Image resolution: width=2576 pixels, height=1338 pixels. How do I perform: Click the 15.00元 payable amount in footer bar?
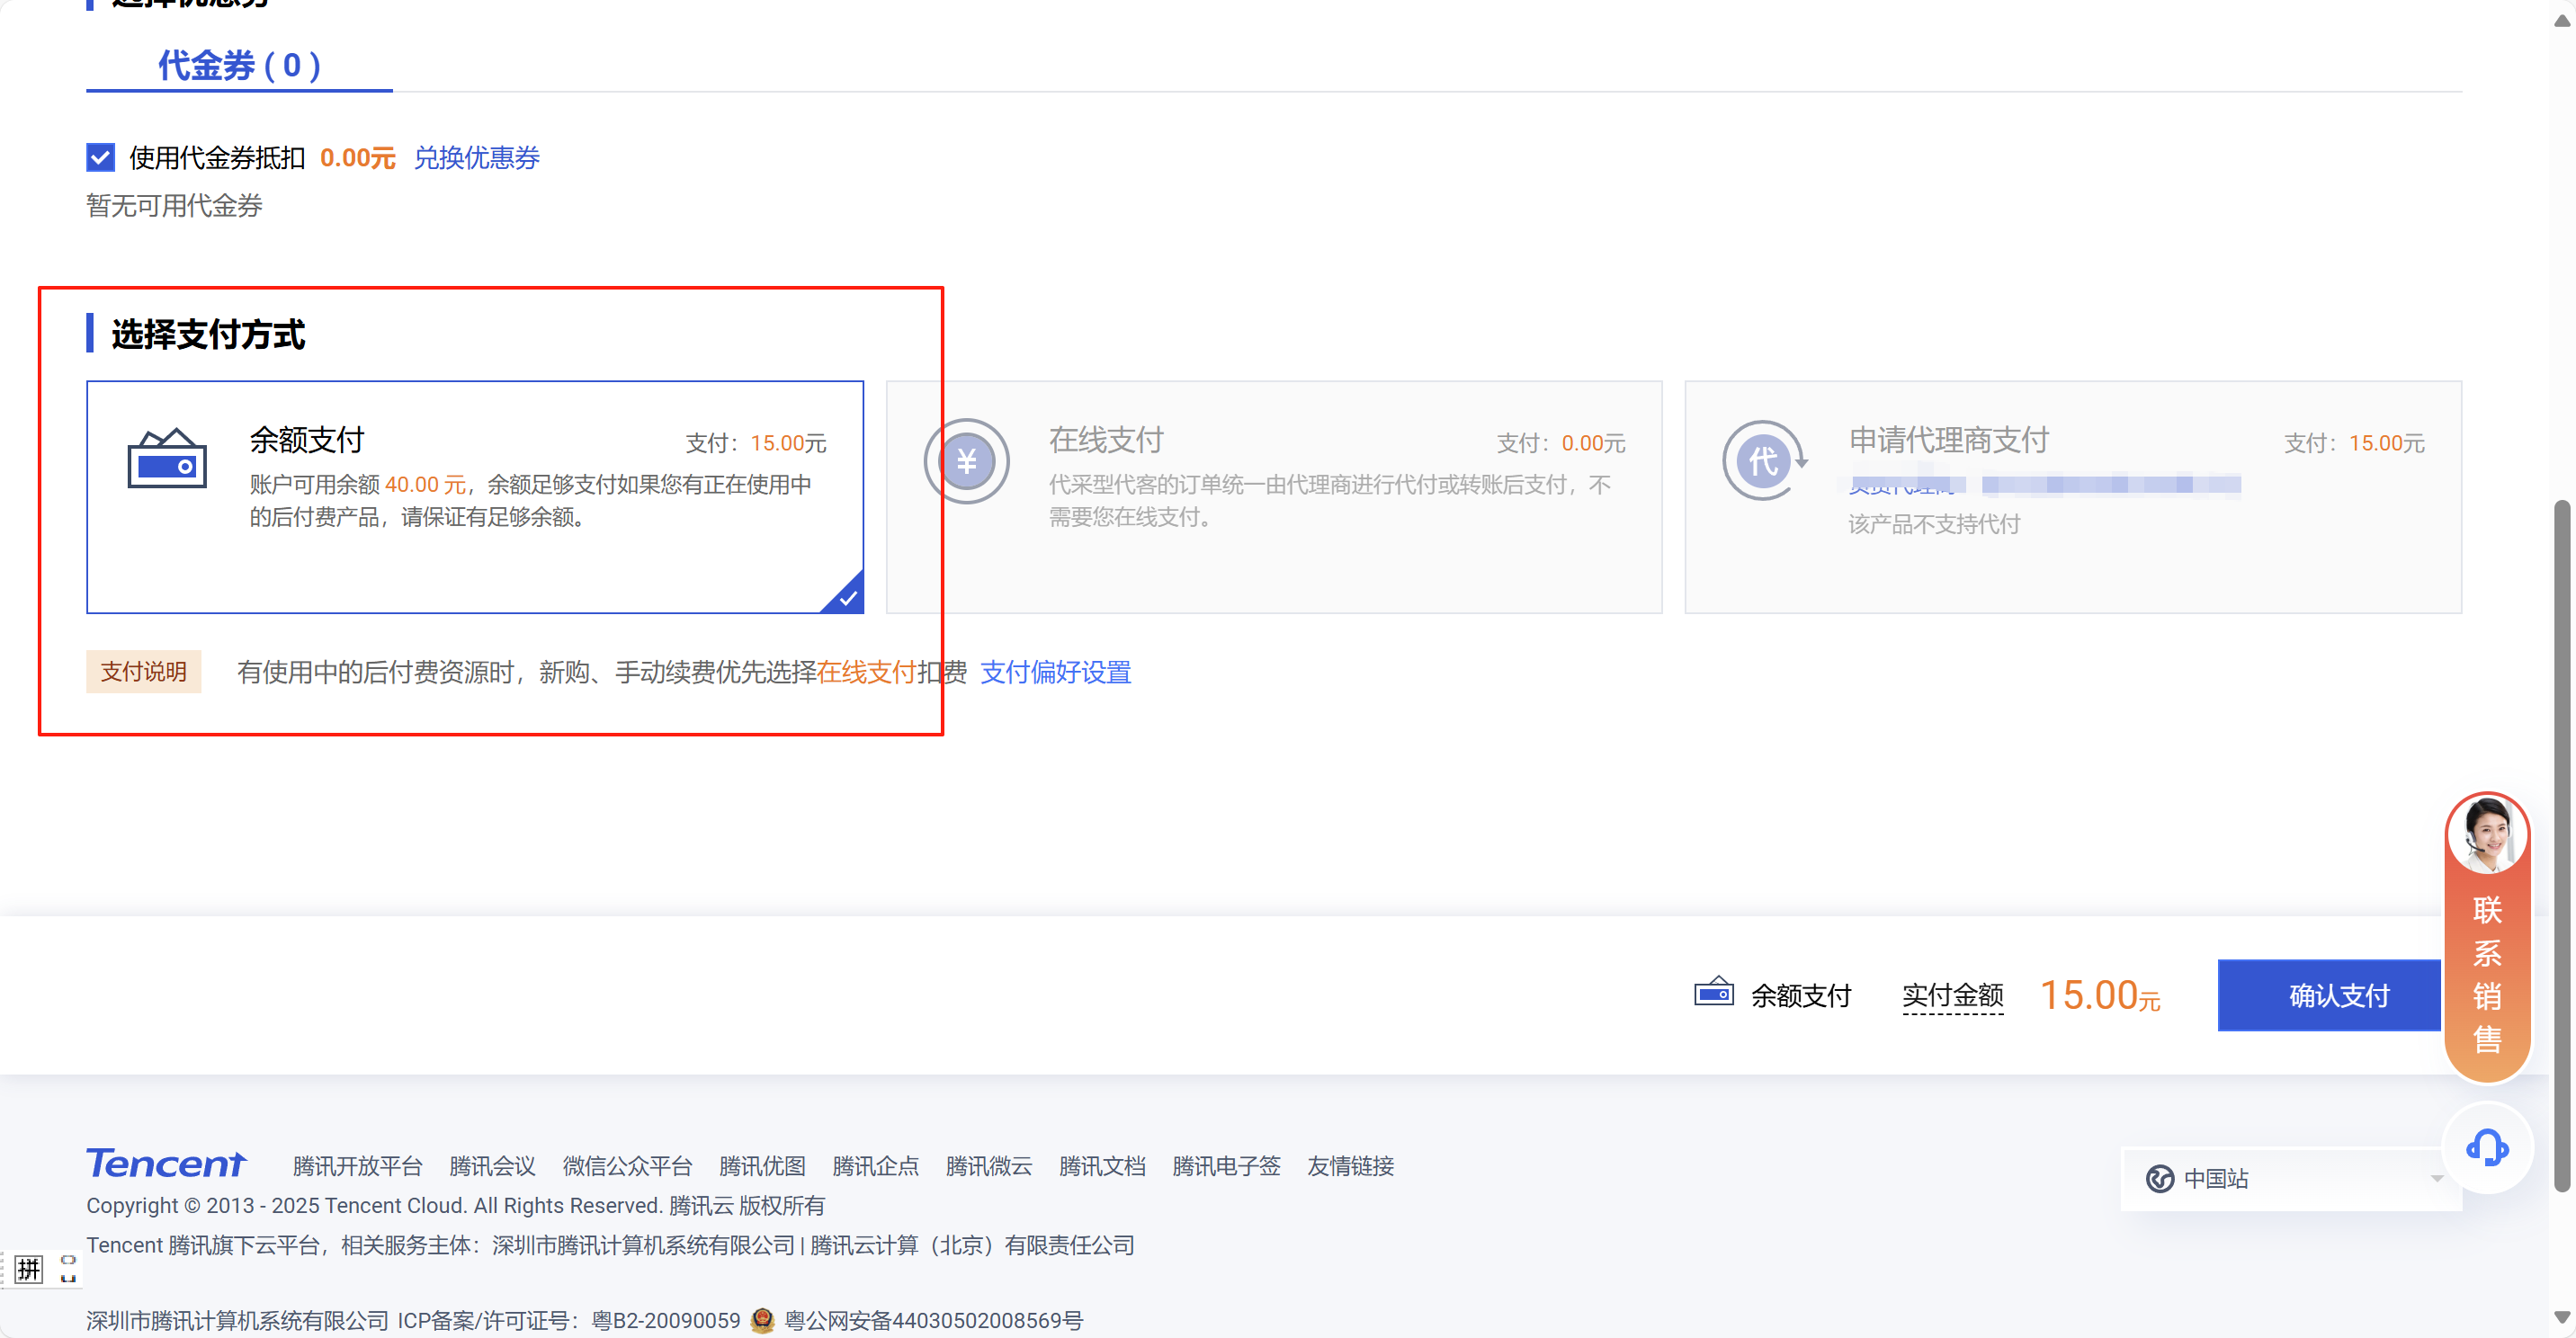click(x=2100, y=995)
